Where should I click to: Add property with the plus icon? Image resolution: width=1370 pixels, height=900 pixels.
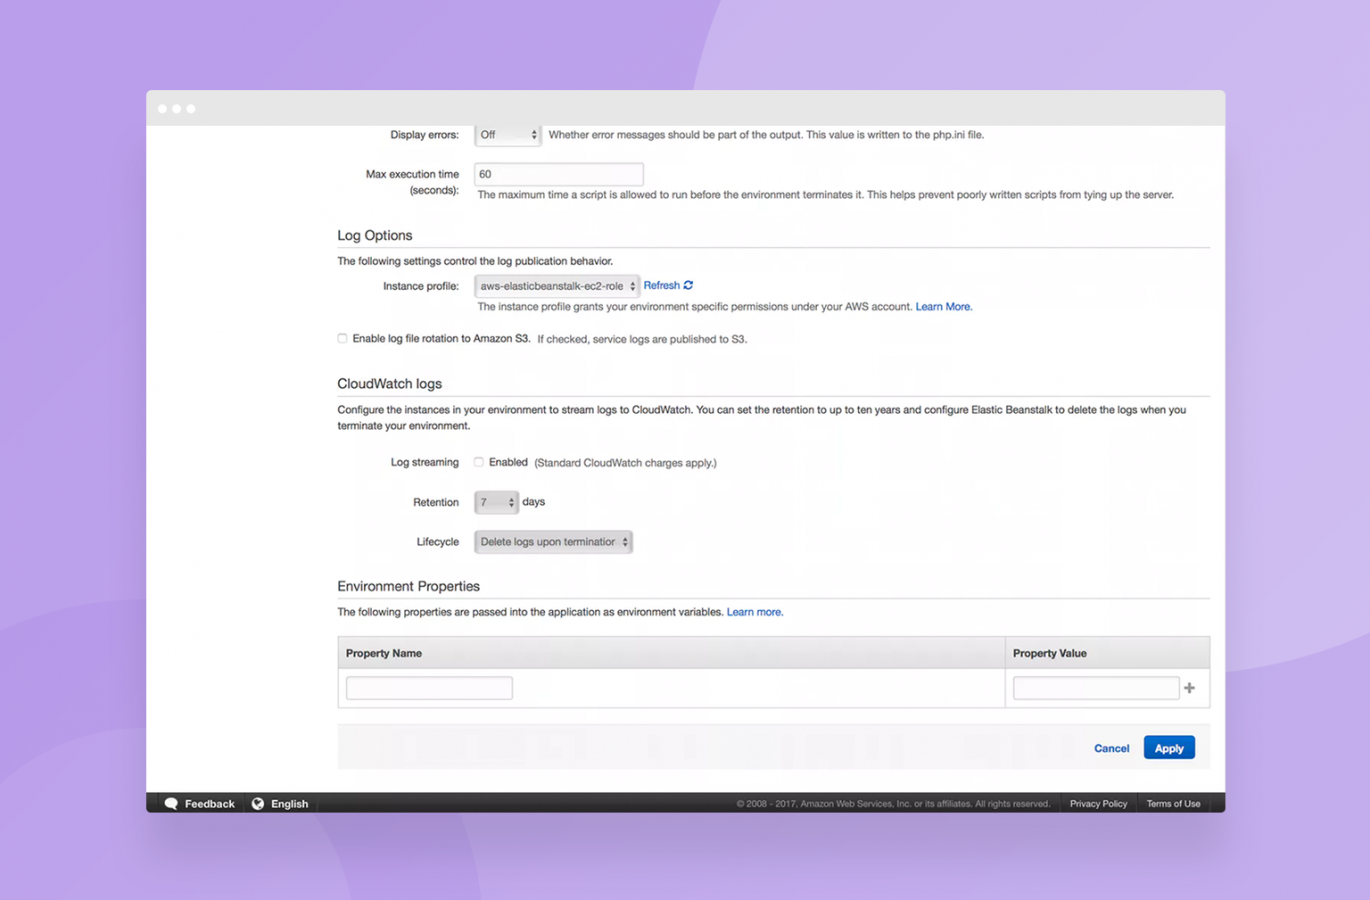pos(1189,688)
